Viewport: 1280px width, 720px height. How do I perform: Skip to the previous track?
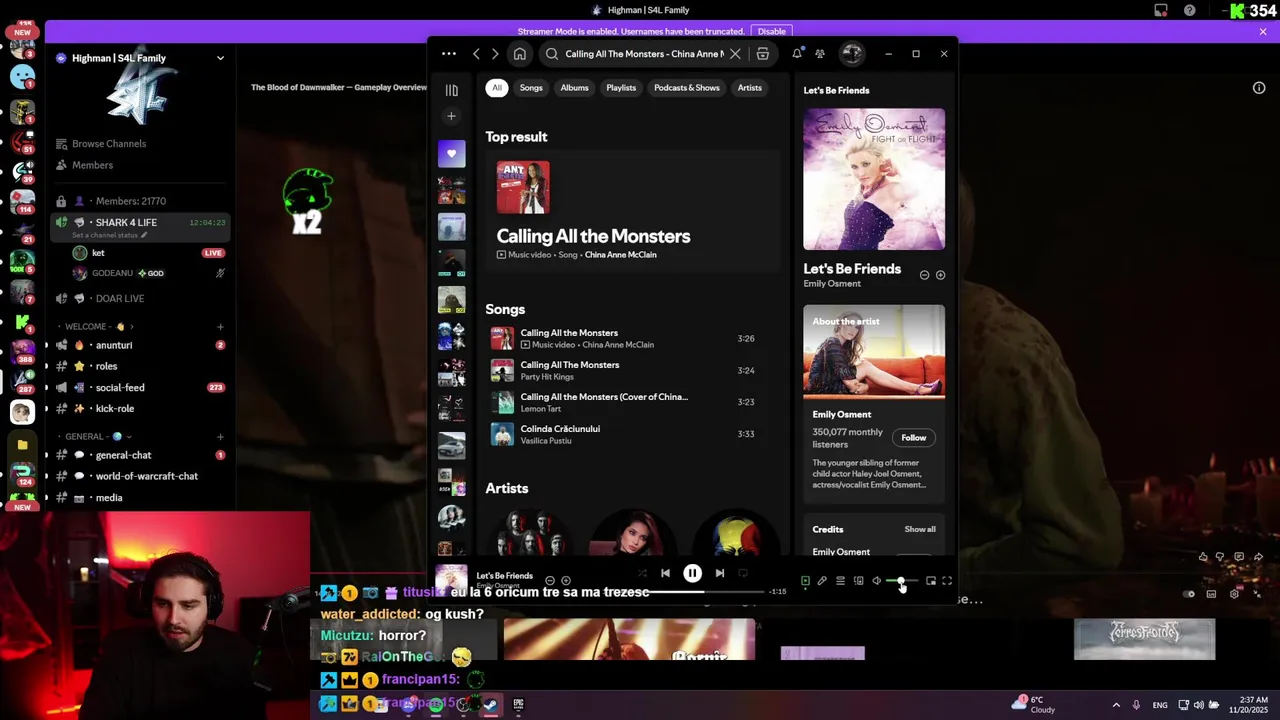click(x=665, y=573)
